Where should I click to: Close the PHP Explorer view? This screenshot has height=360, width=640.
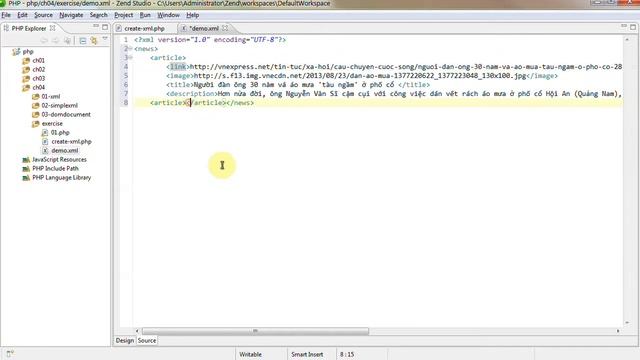point(53,28)
